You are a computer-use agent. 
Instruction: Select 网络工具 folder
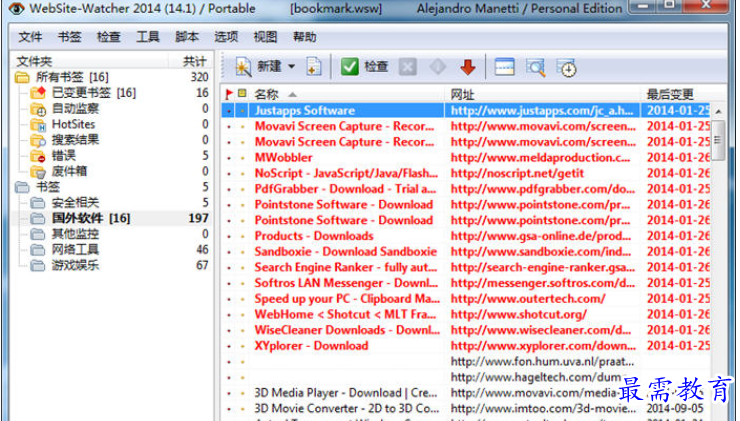[76, 249]
